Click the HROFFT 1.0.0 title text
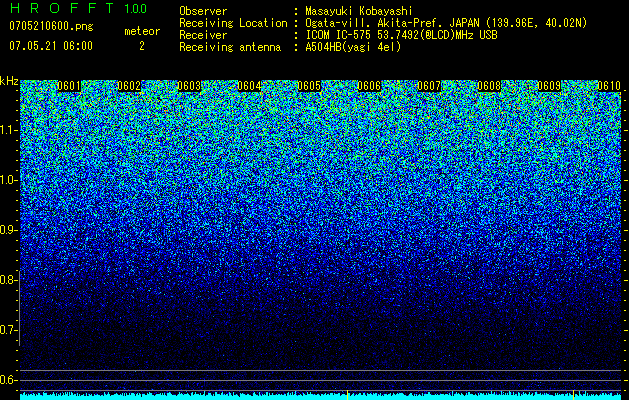This screenshot has width=629, height=400. 78,8
